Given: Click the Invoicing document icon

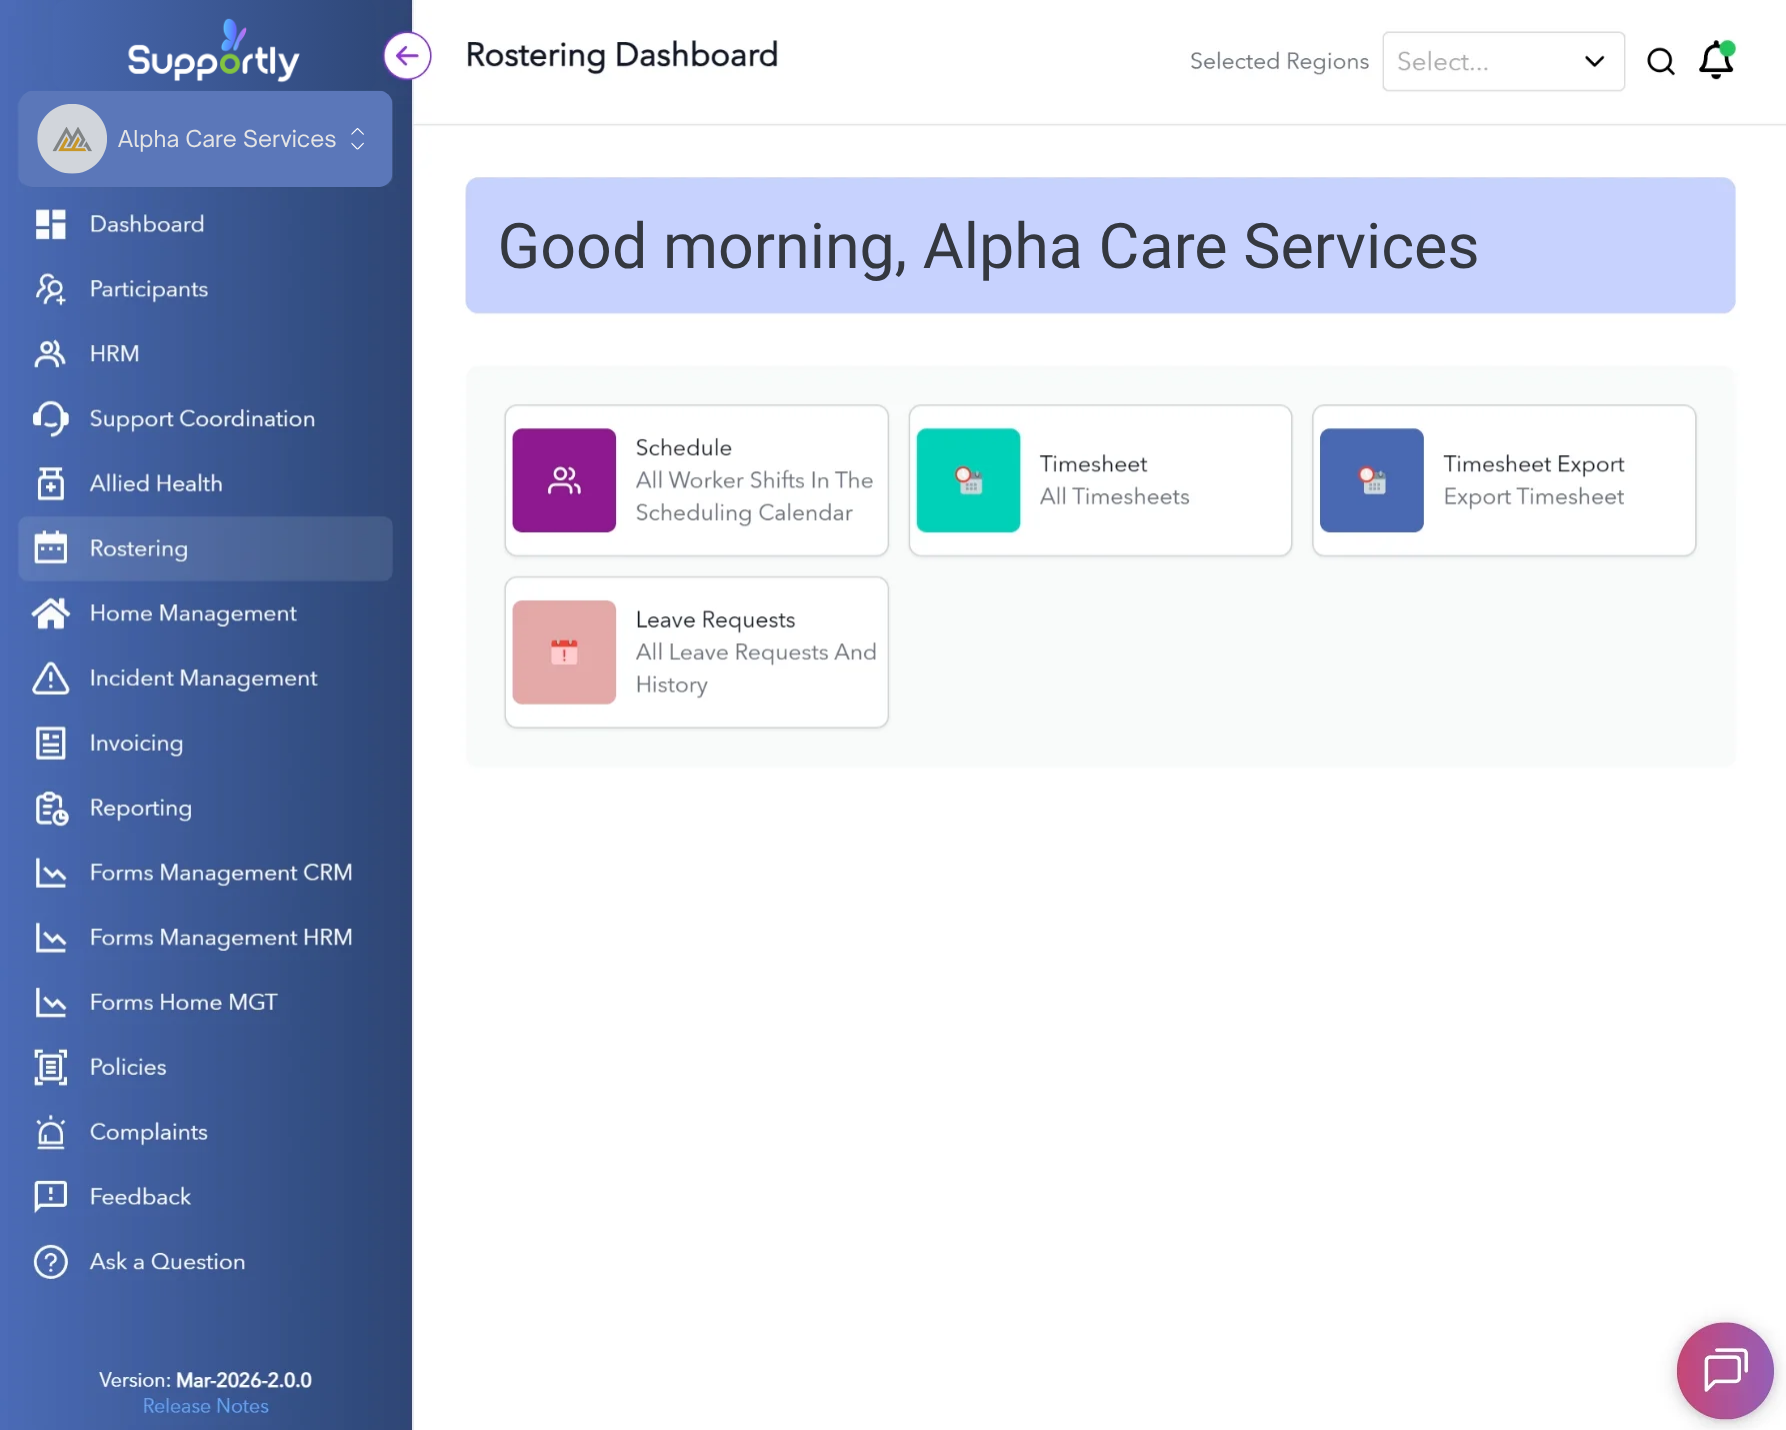Looking at the screenshot, I should coord(51,743).
